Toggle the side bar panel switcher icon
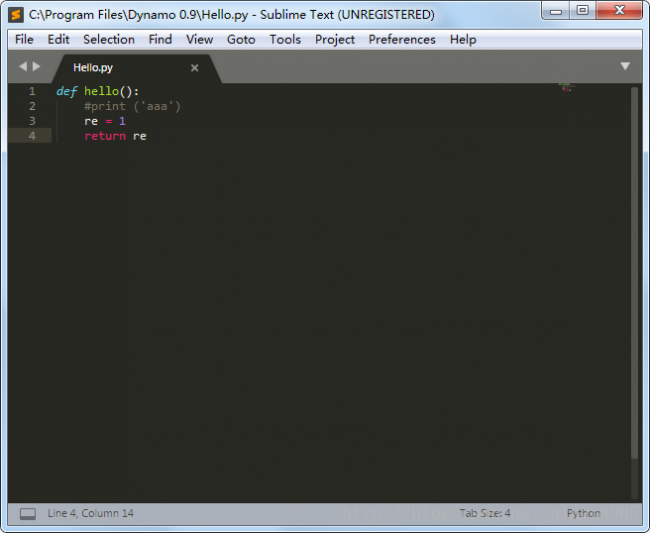 (x=28, y=514)
